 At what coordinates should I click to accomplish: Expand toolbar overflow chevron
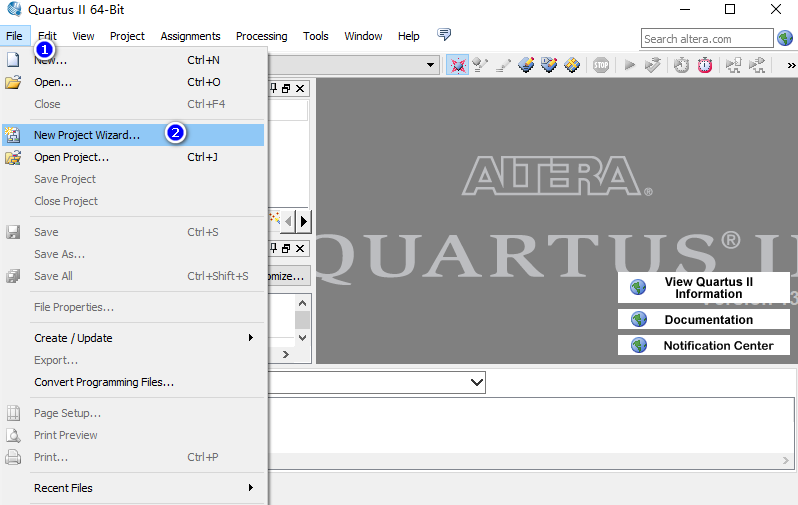791,65
